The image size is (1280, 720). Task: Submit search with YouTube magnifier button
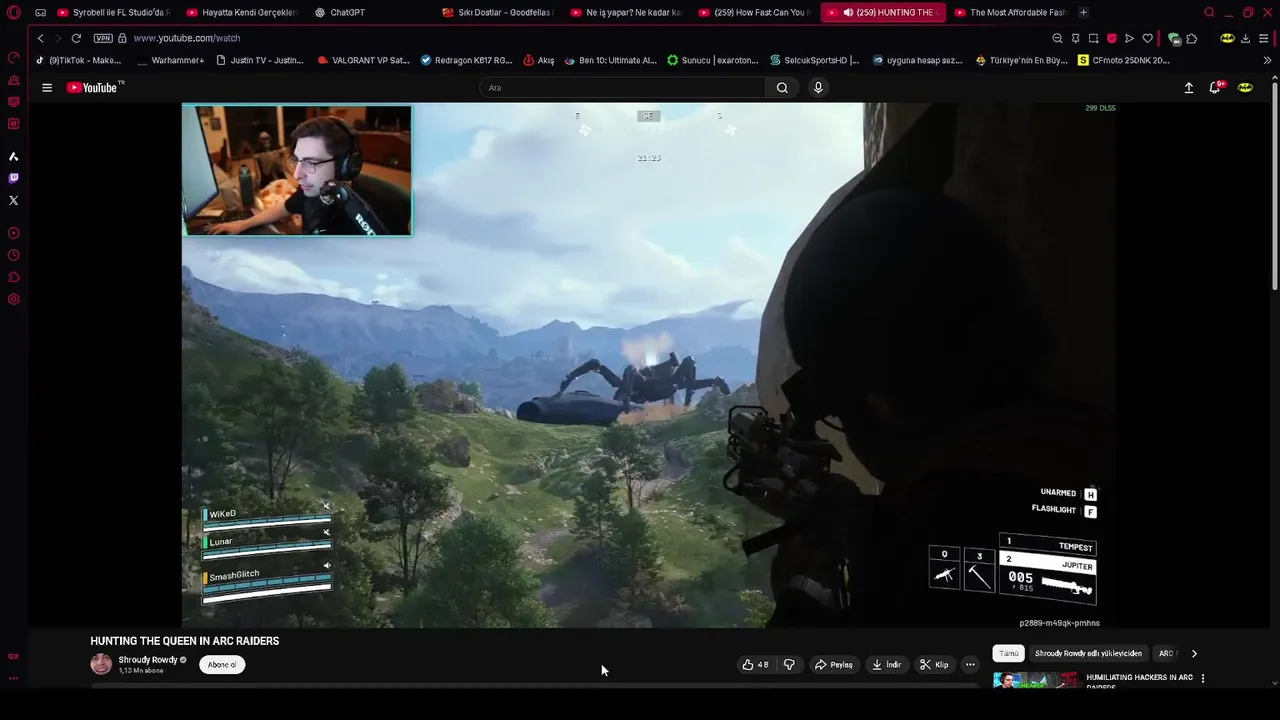point(782,88)
